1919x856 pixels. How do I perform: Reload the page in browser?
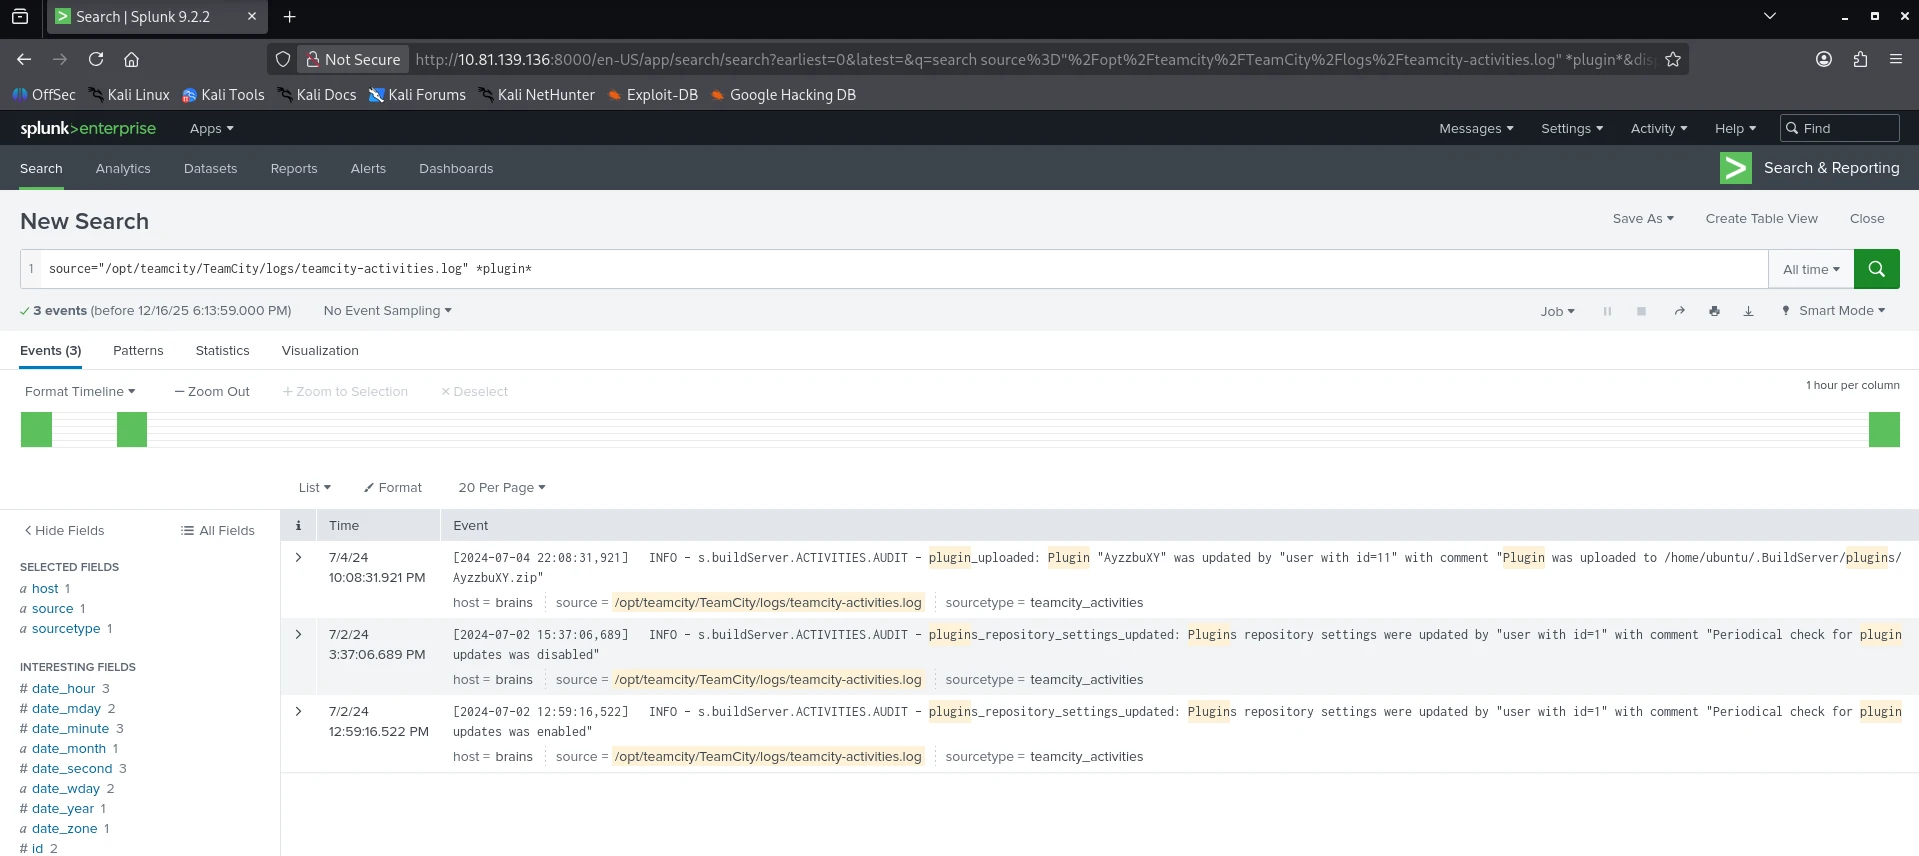point(96,59)
